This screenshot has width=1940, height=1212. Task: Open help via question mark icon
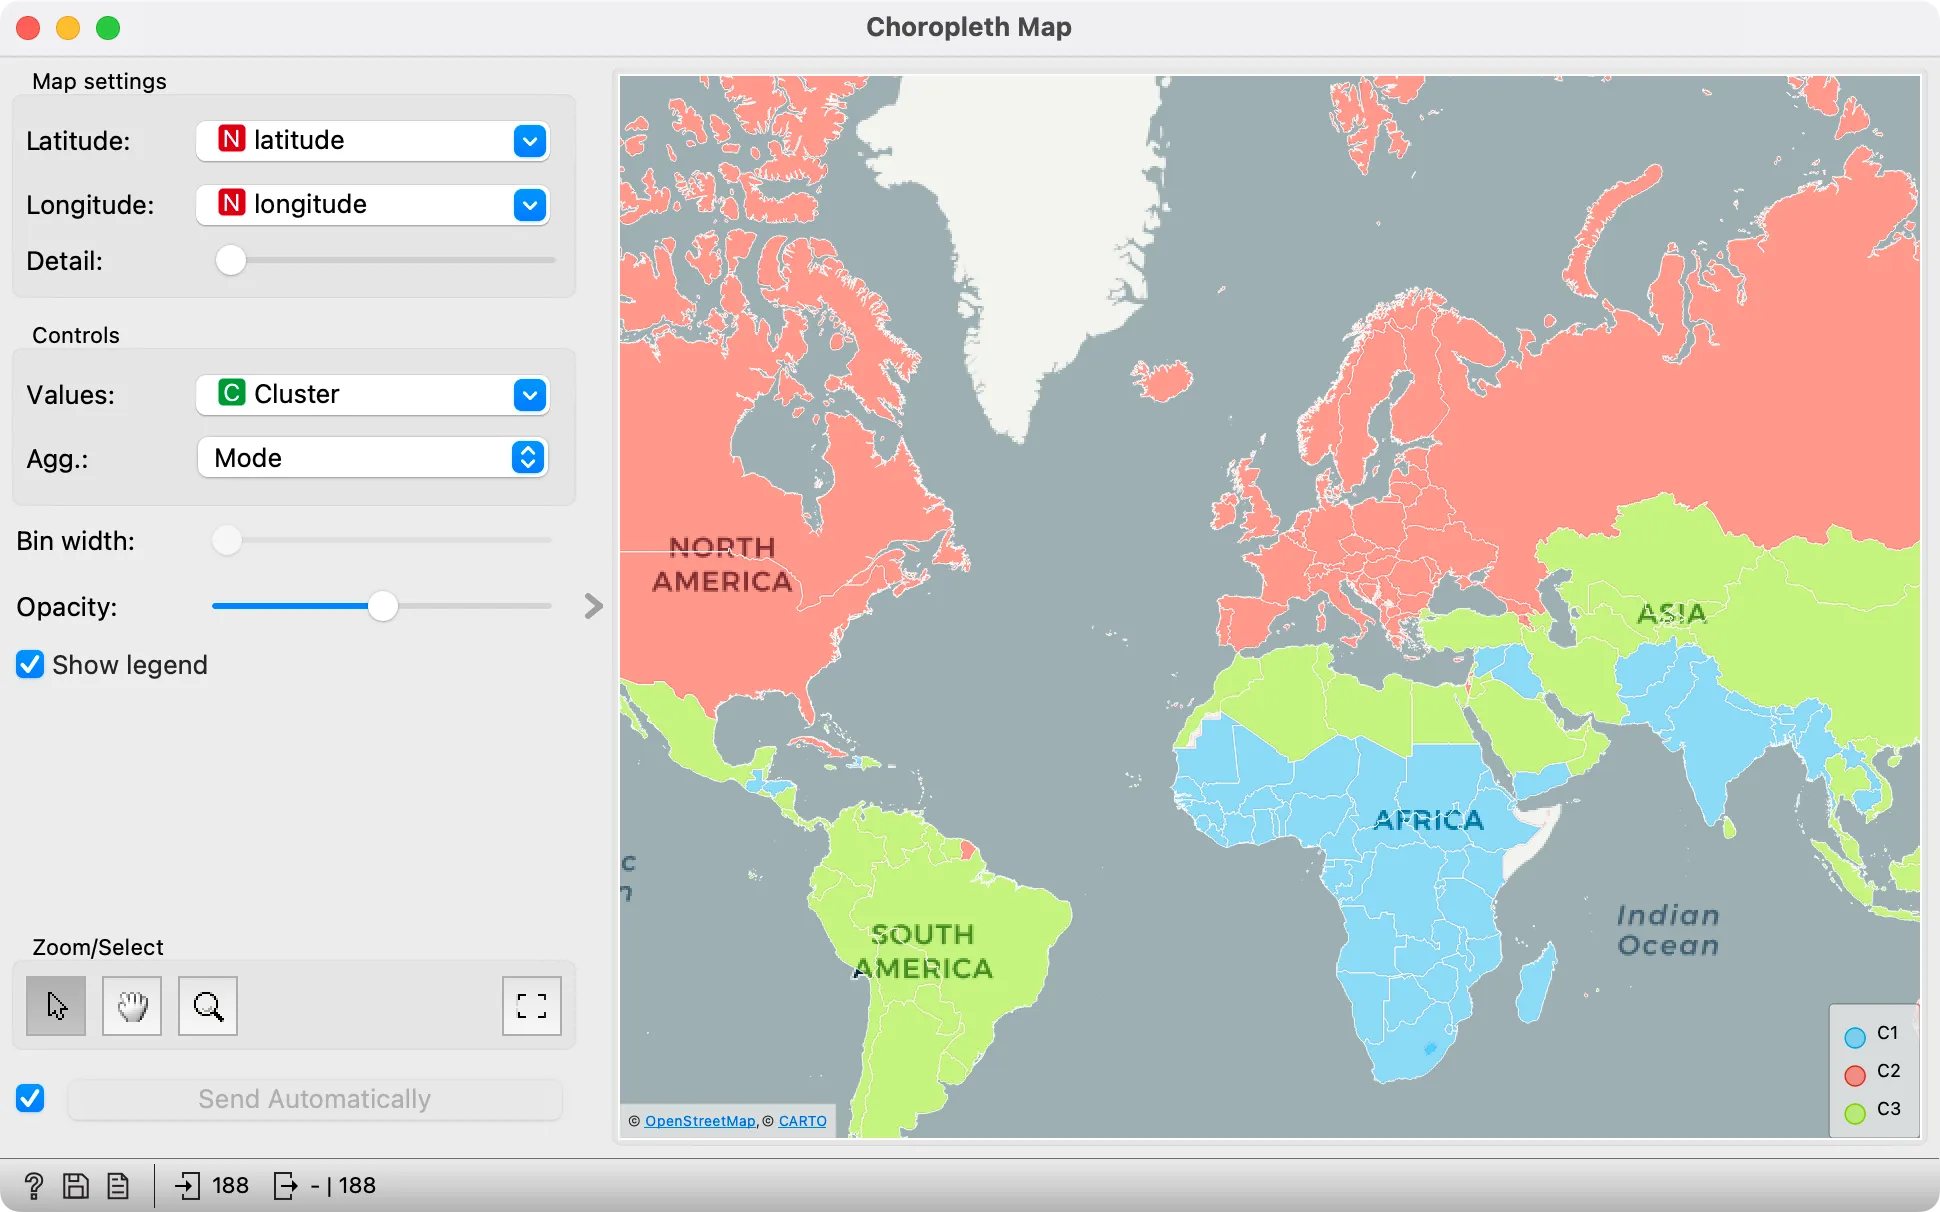33,1186
